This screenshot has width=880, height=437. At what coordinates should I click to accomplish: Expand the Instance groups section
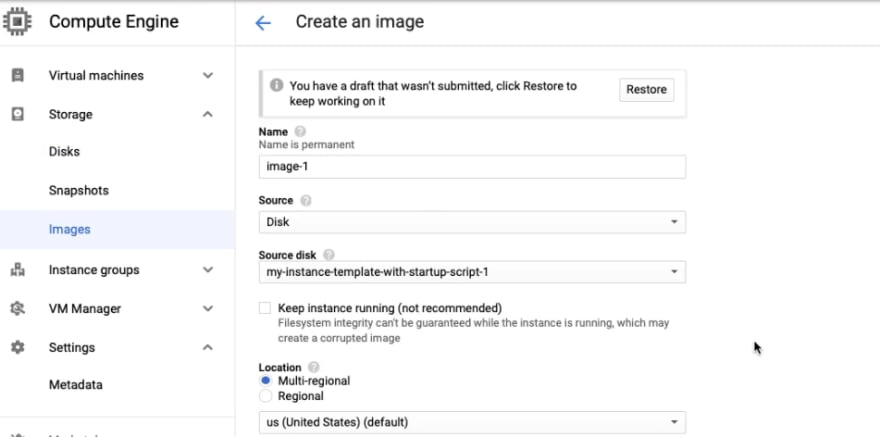(x=208, y=270)
